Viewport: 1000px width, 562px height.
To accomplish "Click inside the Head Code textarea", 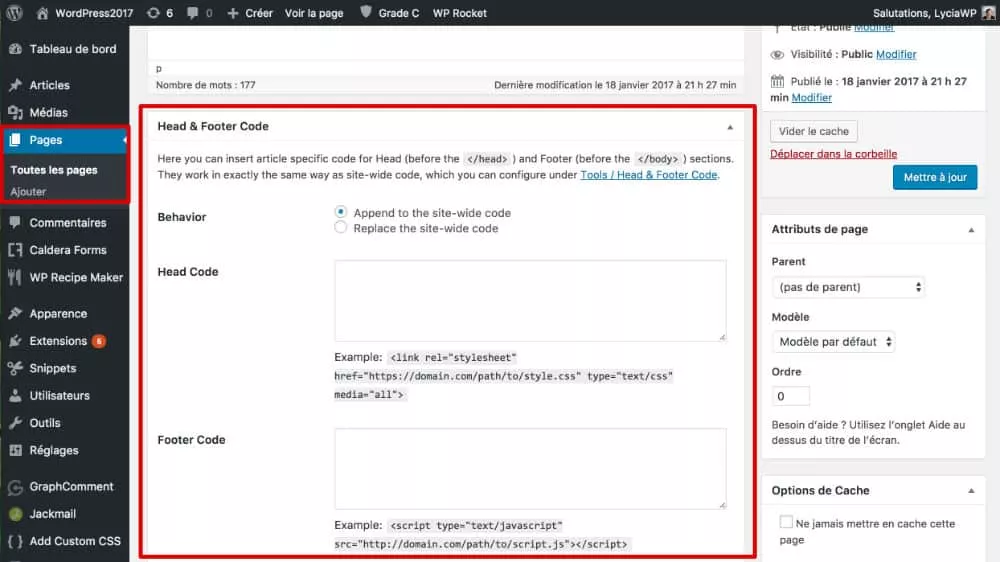I will [x=530, y=300].
